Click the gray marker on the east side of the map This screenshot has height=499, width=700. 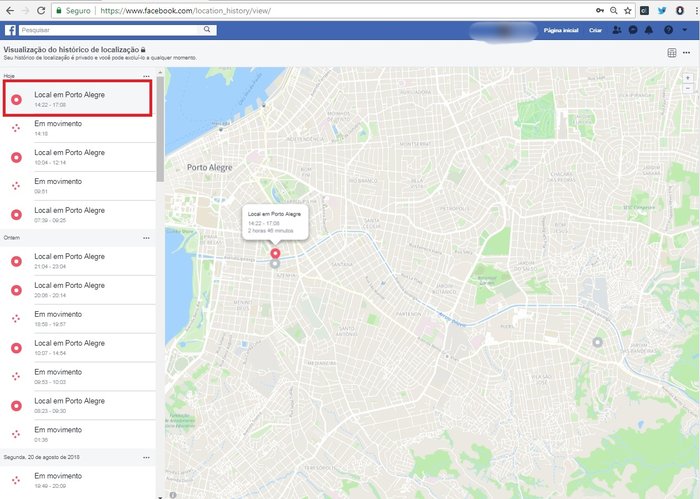597,342
